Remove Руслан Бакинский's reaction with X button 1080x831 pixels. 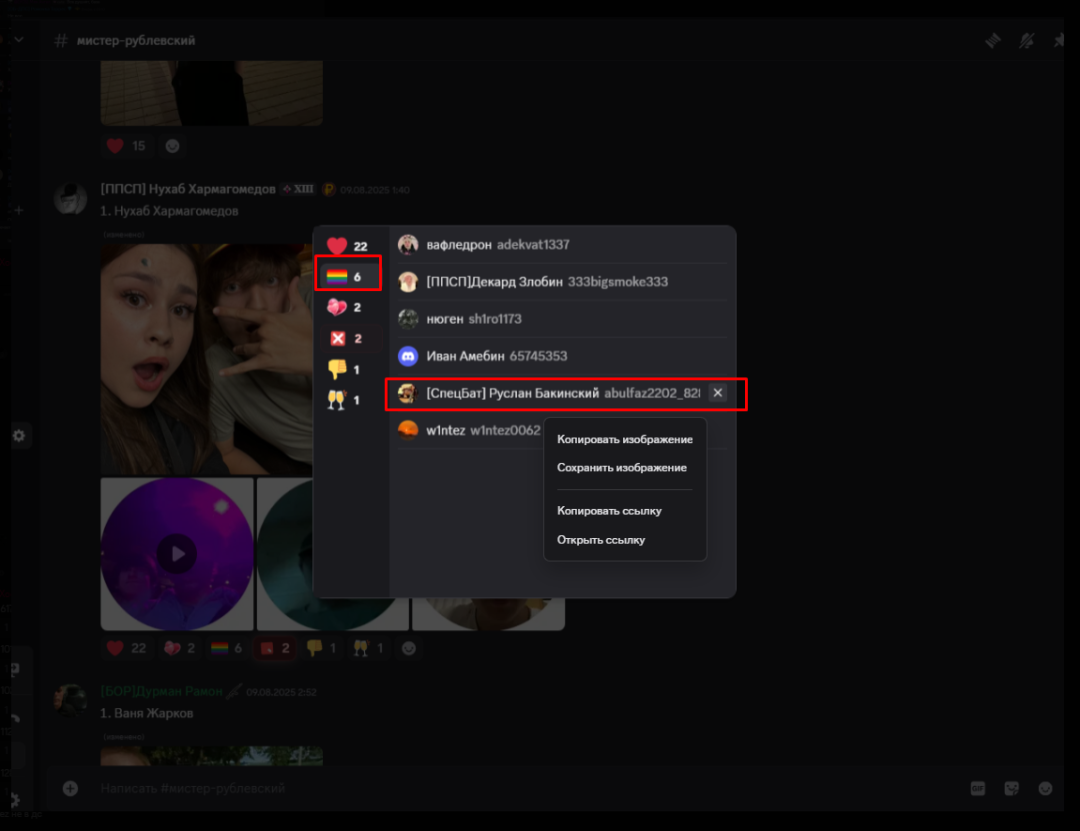(x=718, y=393)
